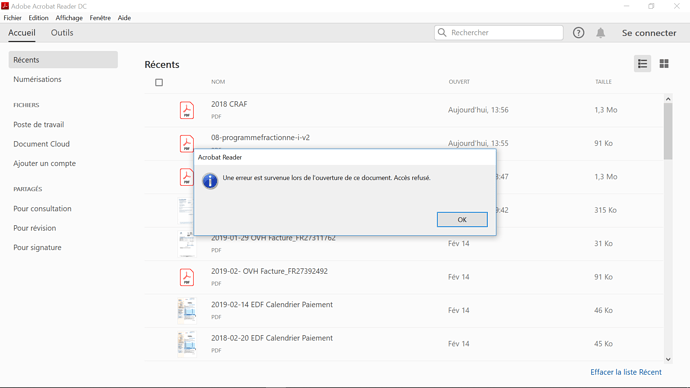Switch to the Outils tab
Image resolution: width=690 pixels, height=388 pixels.
pyautogui.click(x=62, y=33)
